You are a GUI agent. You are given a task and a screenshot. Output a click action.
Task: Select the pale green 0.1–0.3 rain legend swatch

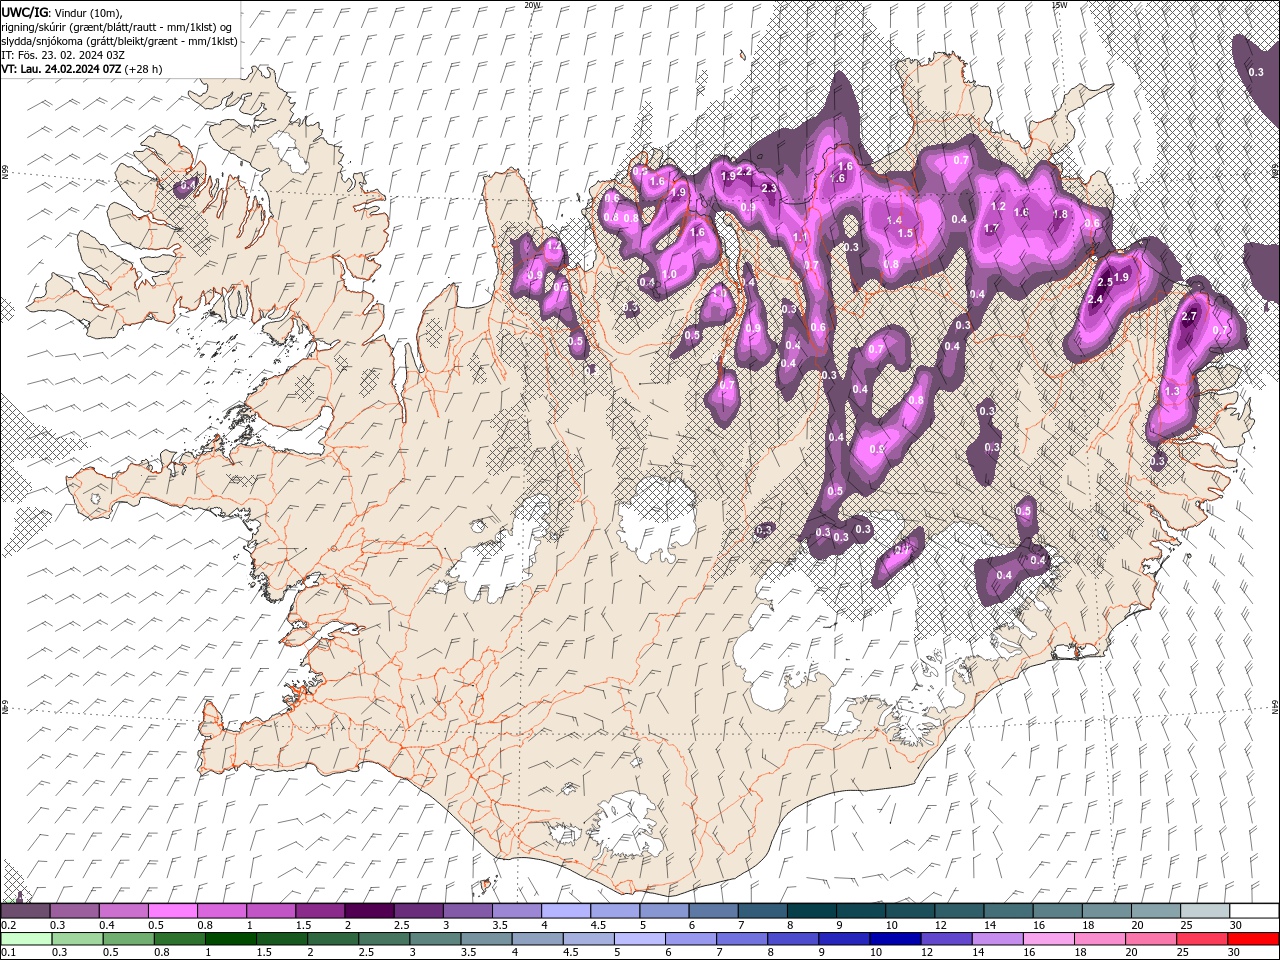coord(26,938)
